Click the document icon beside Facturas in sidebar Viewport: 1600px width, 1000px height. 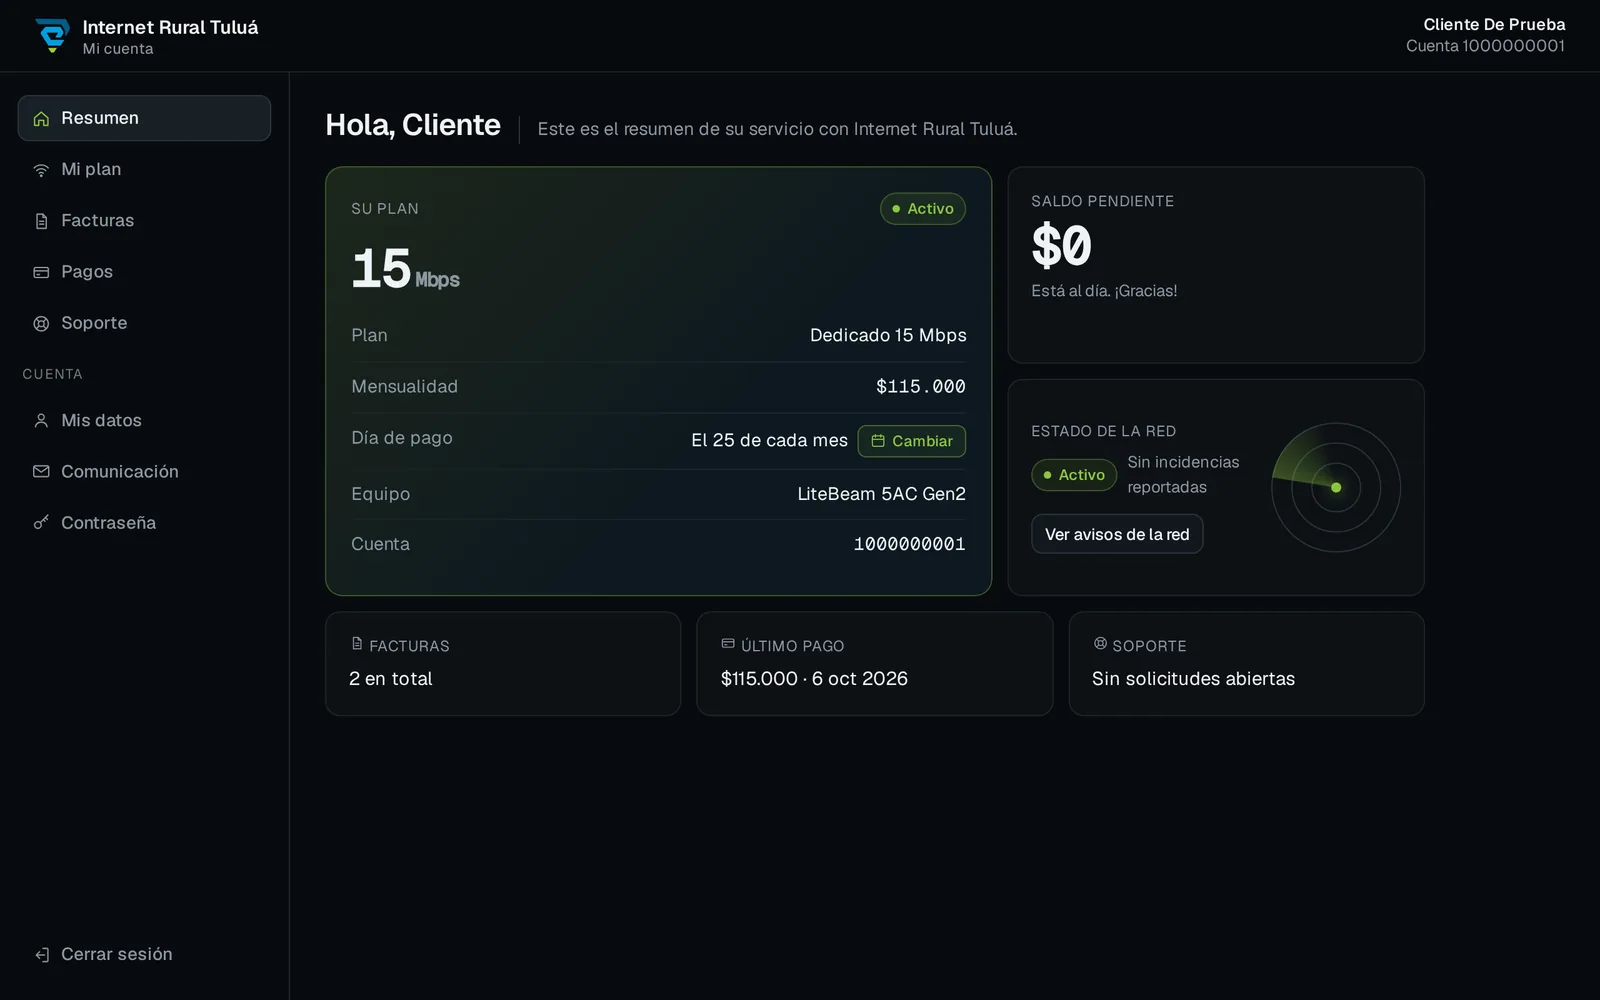(x=41, y=221)
